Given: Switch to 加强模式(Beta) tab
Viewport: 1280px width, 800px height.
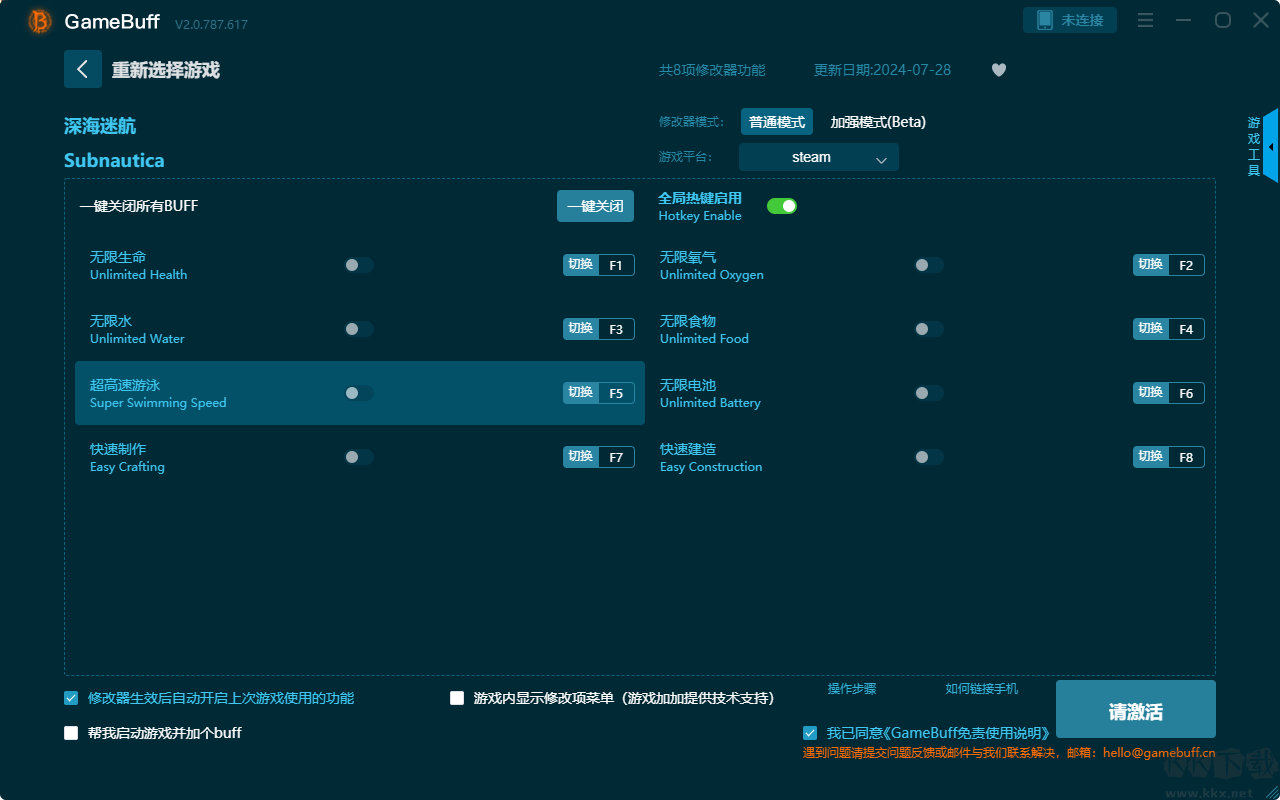Looking at the screenshot, I should pyautogui.click(x=878, y=122).
